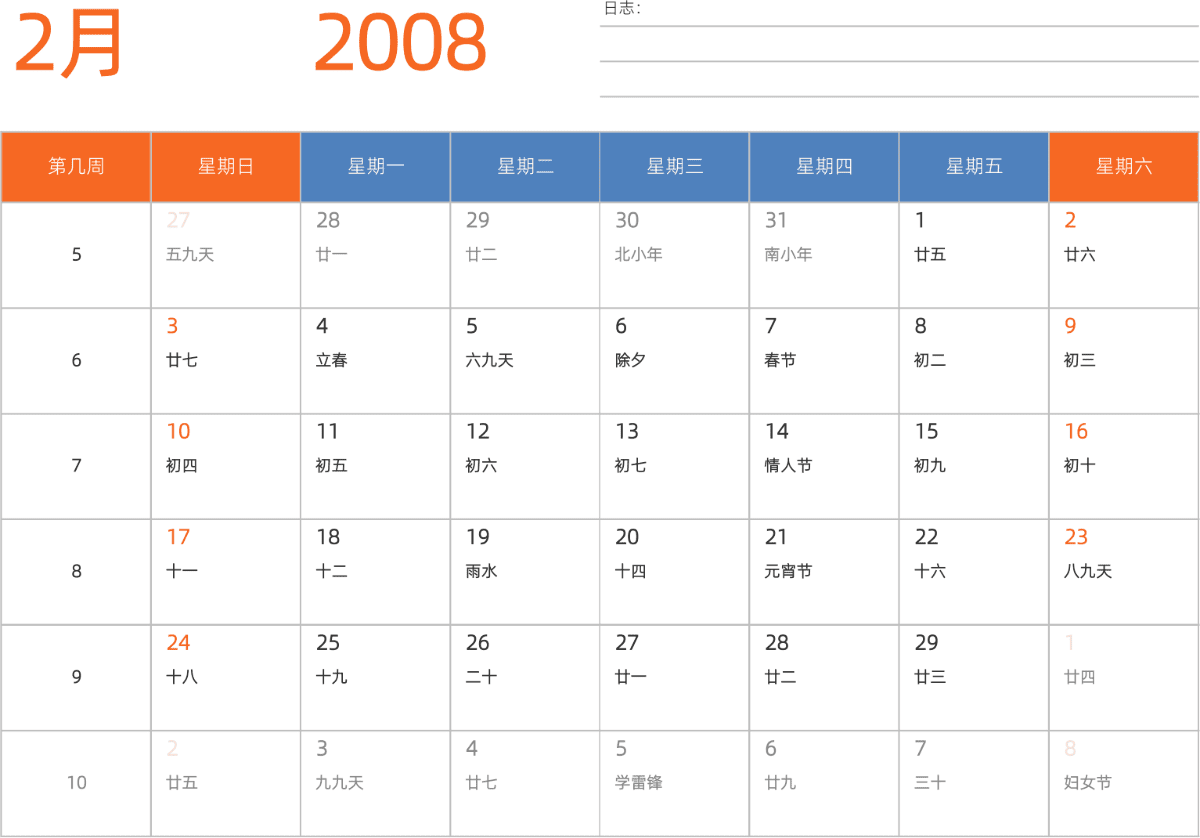Select the day labeled 妇女节
Viewport: 1200px width, 838px height.
tap(1124, 783)
